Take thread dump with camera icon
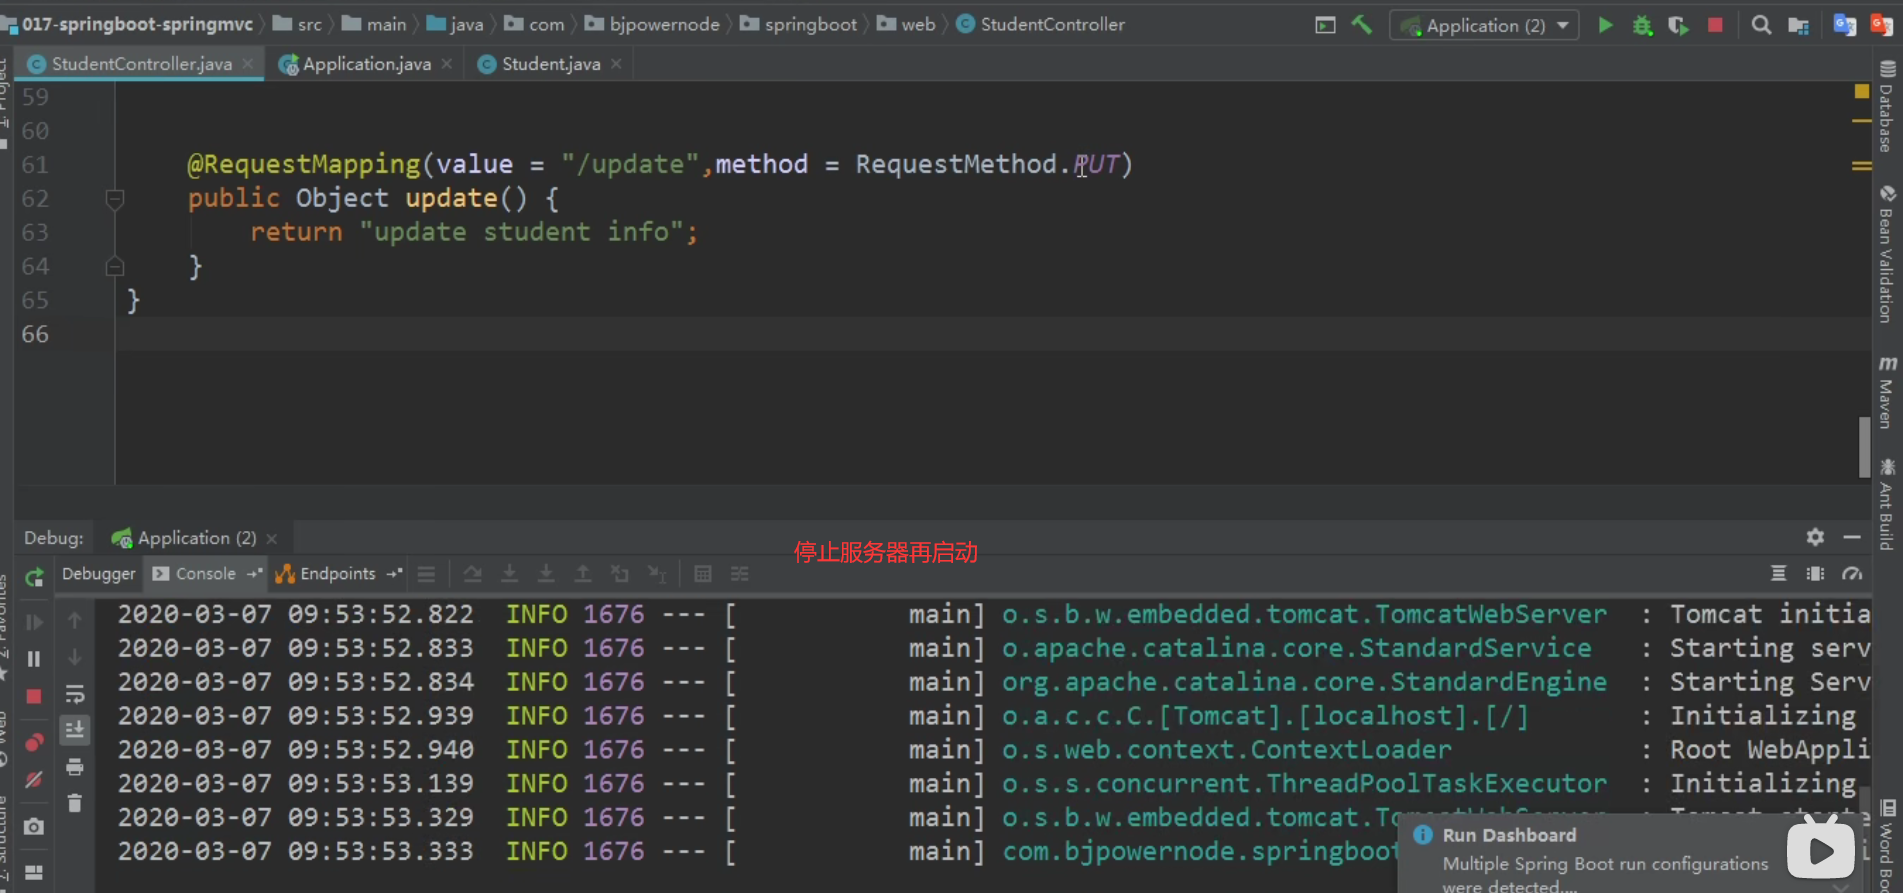The image size is (1903, 893). (34, 826)
